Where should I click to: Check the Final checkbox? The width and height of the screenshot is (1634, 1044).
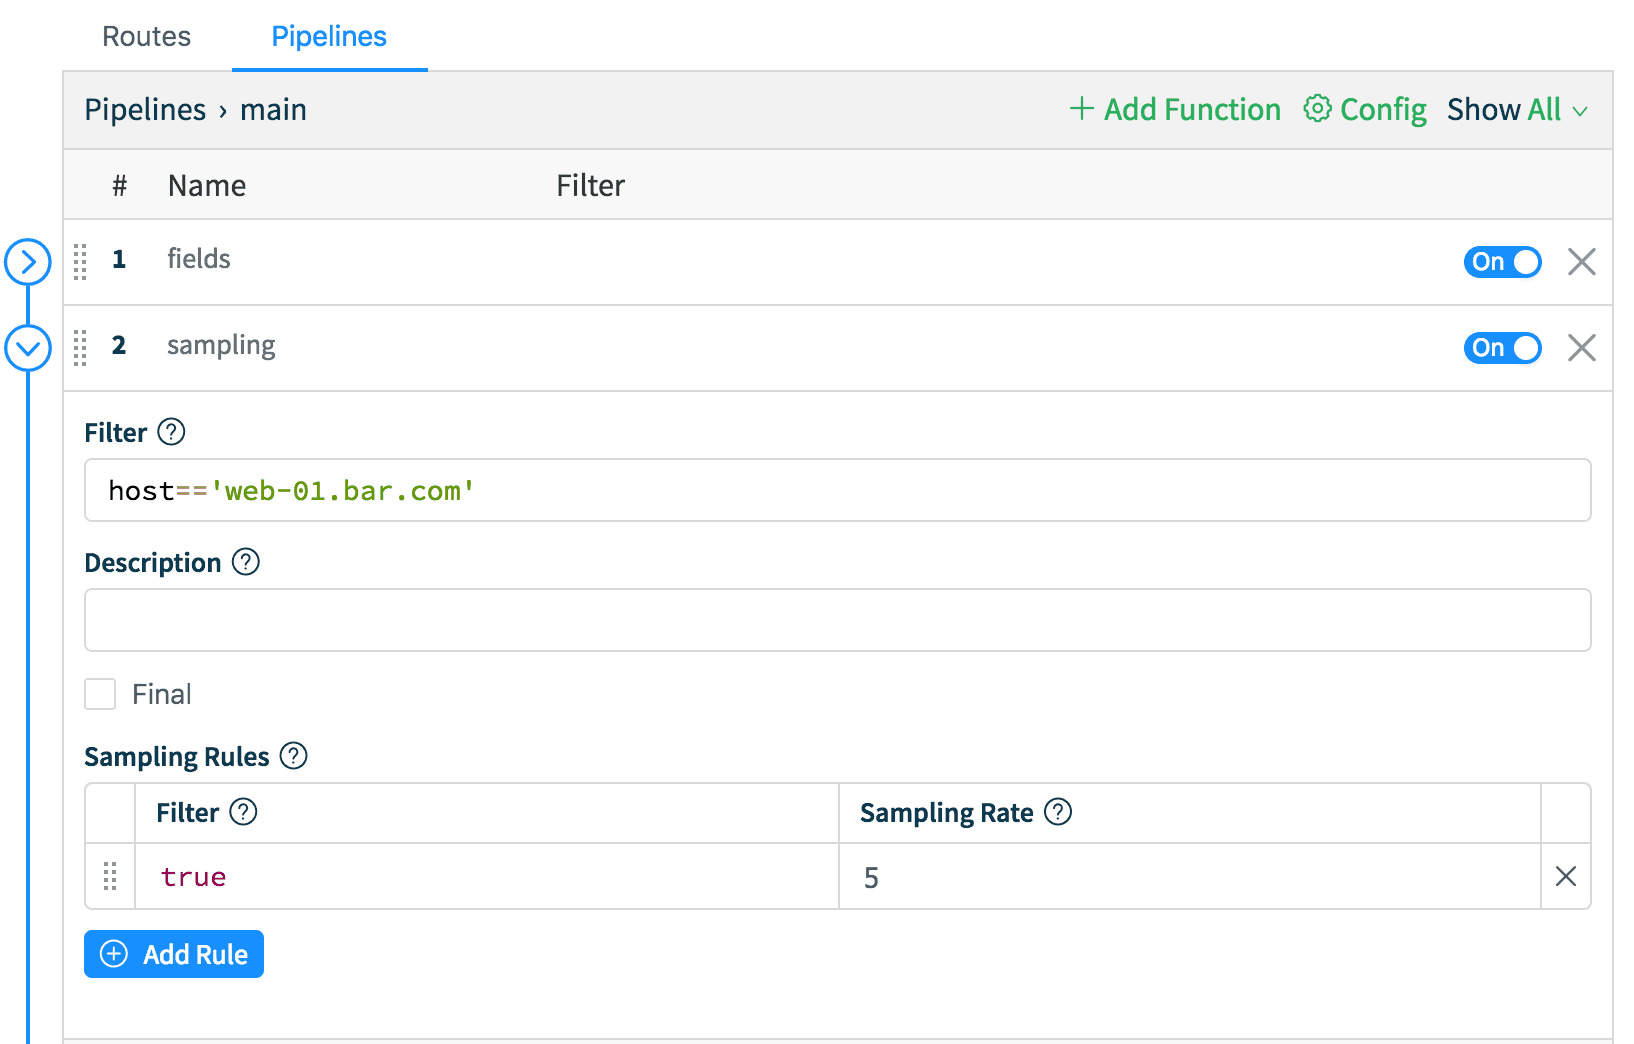click(101, 694)
